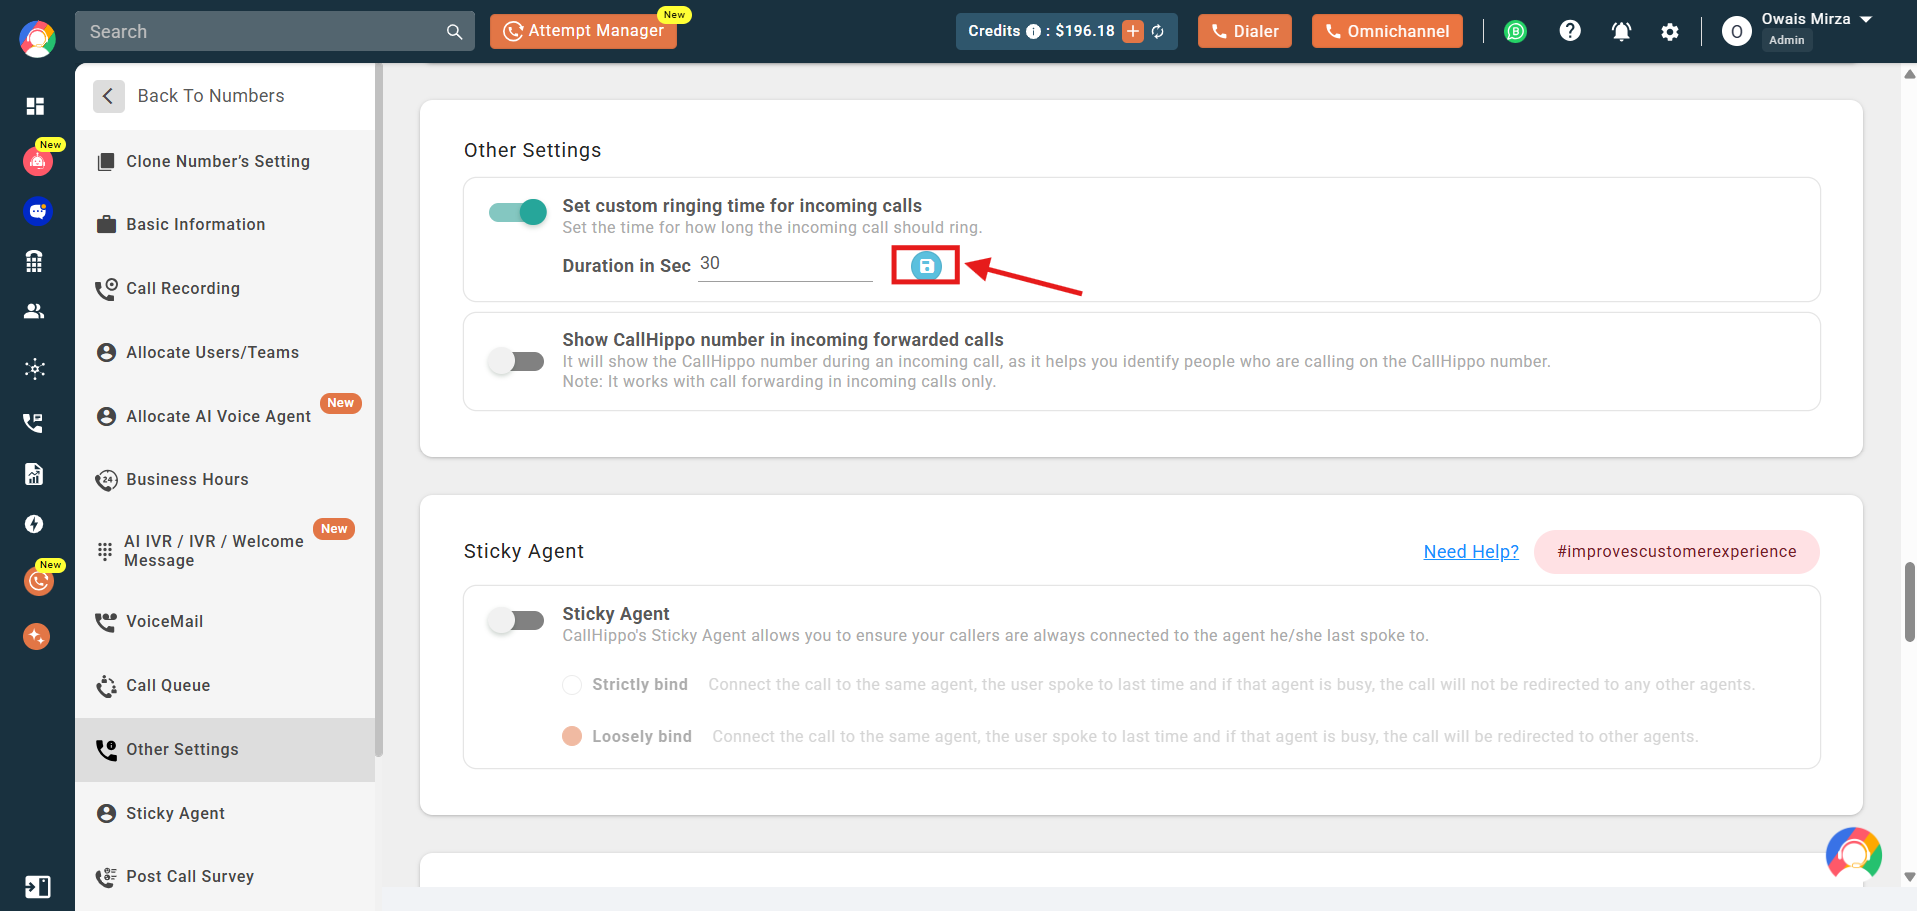Viewport: 1917px width, 911px height.
Task: Open the chat support widget at bottom right
Action: click(1854, 855)
